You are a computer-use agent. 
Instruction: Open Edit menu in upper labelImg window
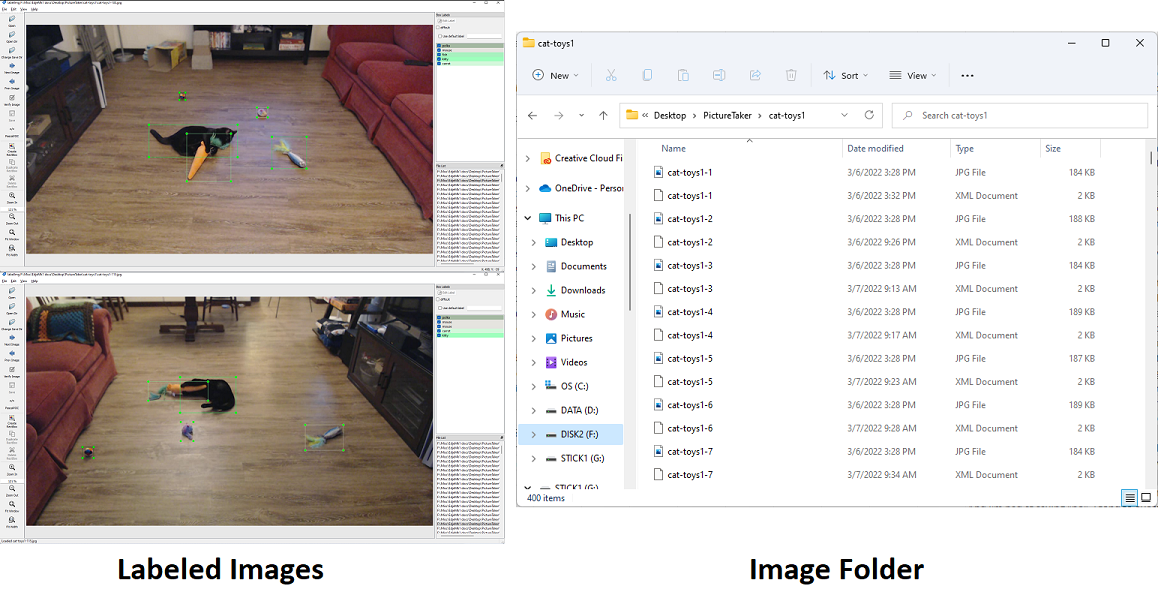[x=14, y=9]
